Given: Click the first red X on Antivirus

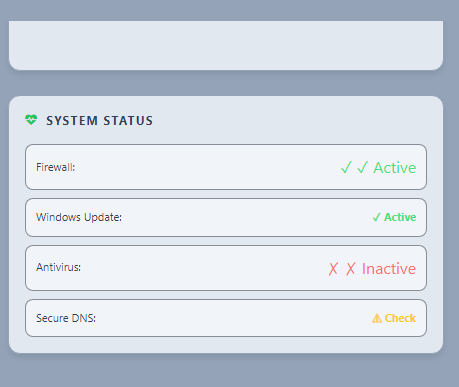Looking at the screenshot, I should 333,269.
